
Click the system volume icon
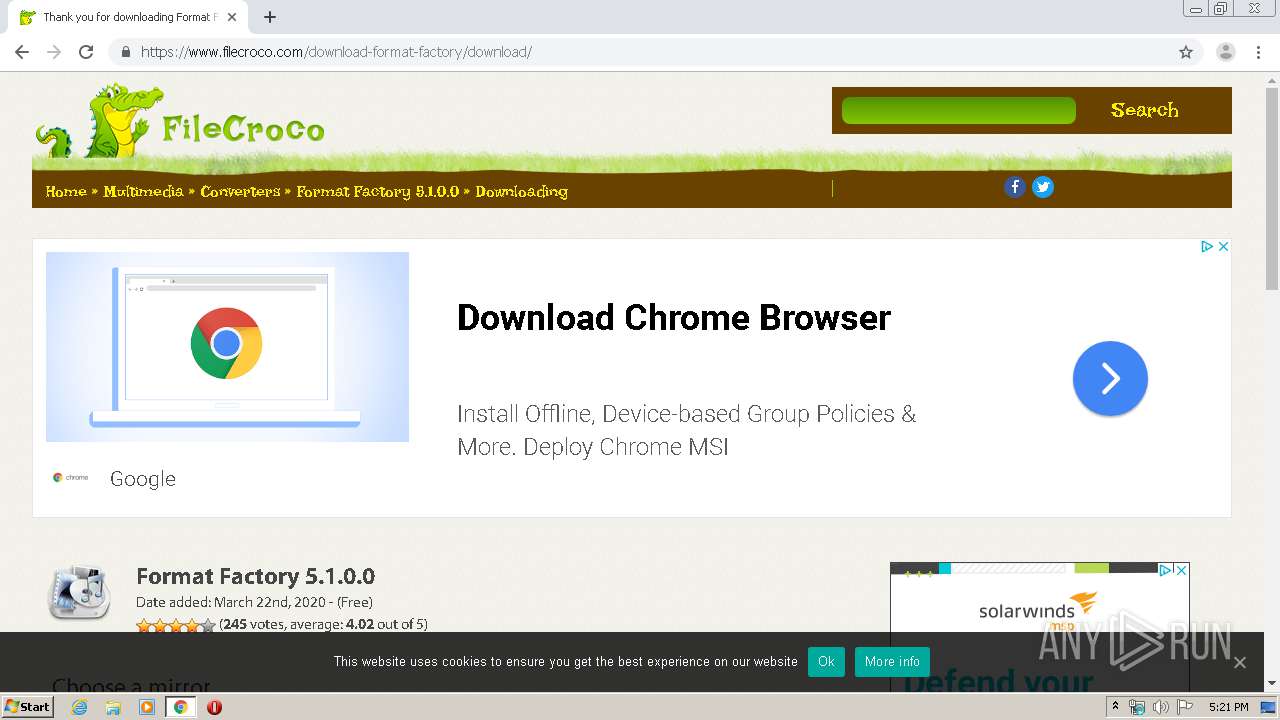click(1160, 707)
